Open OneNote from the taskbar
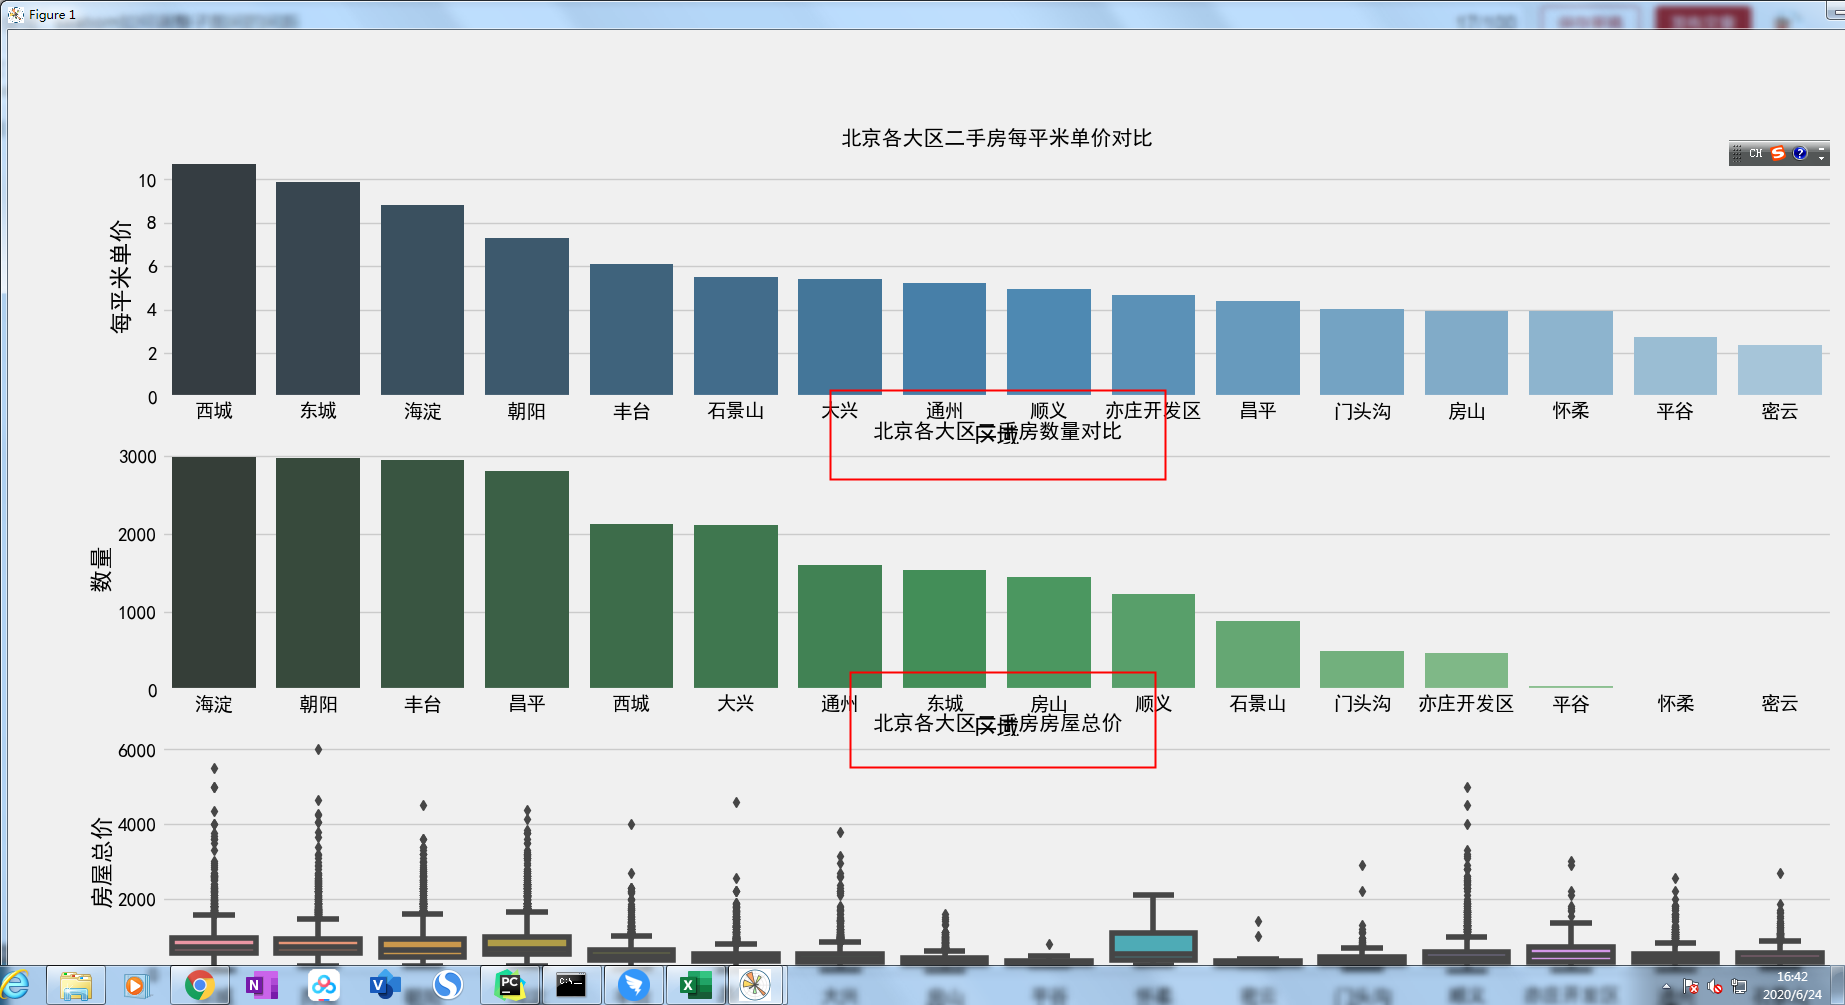The image size is (1845, 1005). click(x=261, y=986)
